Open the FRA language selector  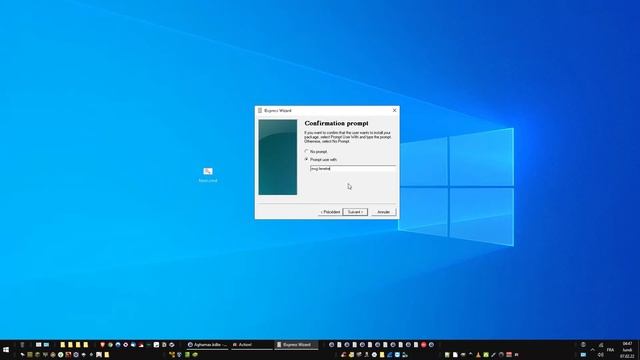click(611, 350)
